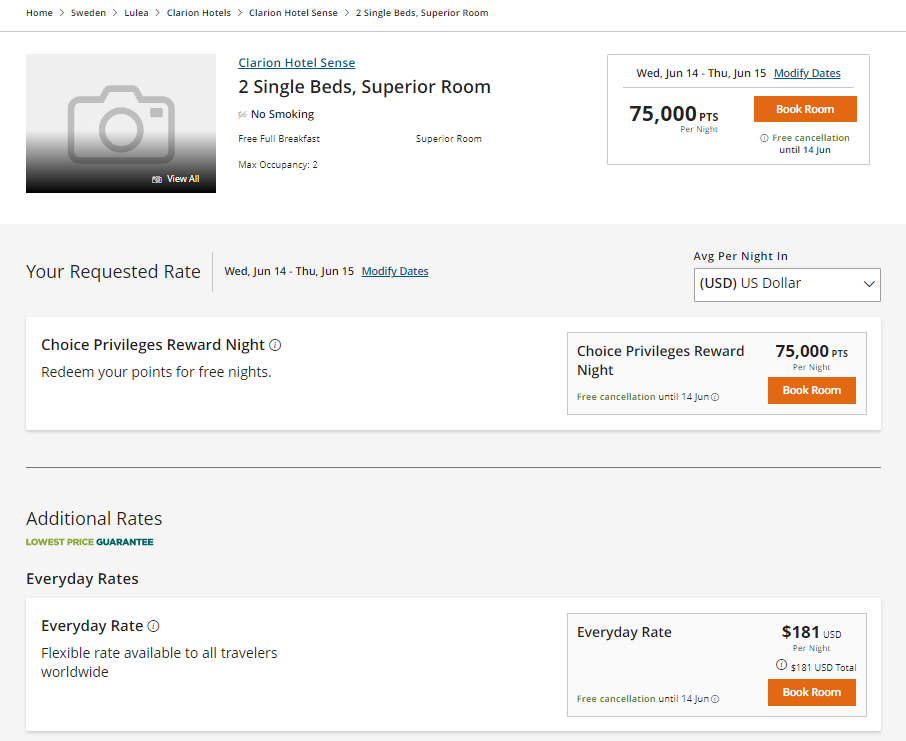906x741 pixels.
Task: Click 75,000 PTS in Reward Night card
Action: point(811,351)
